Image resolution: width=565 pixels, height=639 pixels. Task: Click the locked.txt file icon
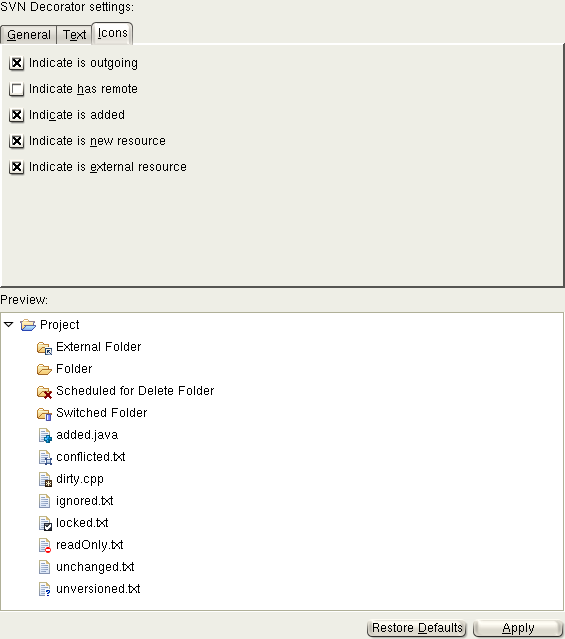pos(45,524)
